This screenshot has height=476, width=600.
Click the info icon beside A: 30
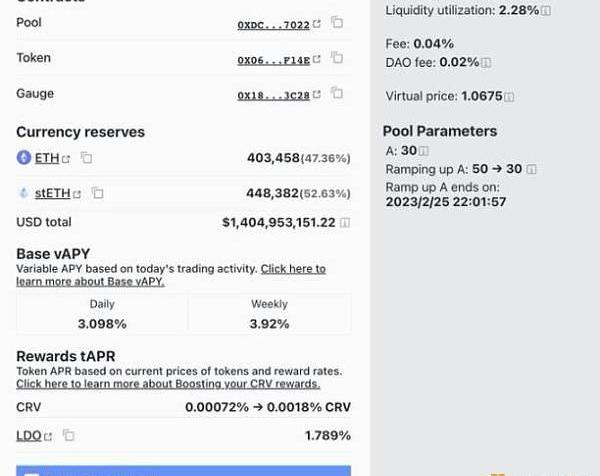click(424, 151)
